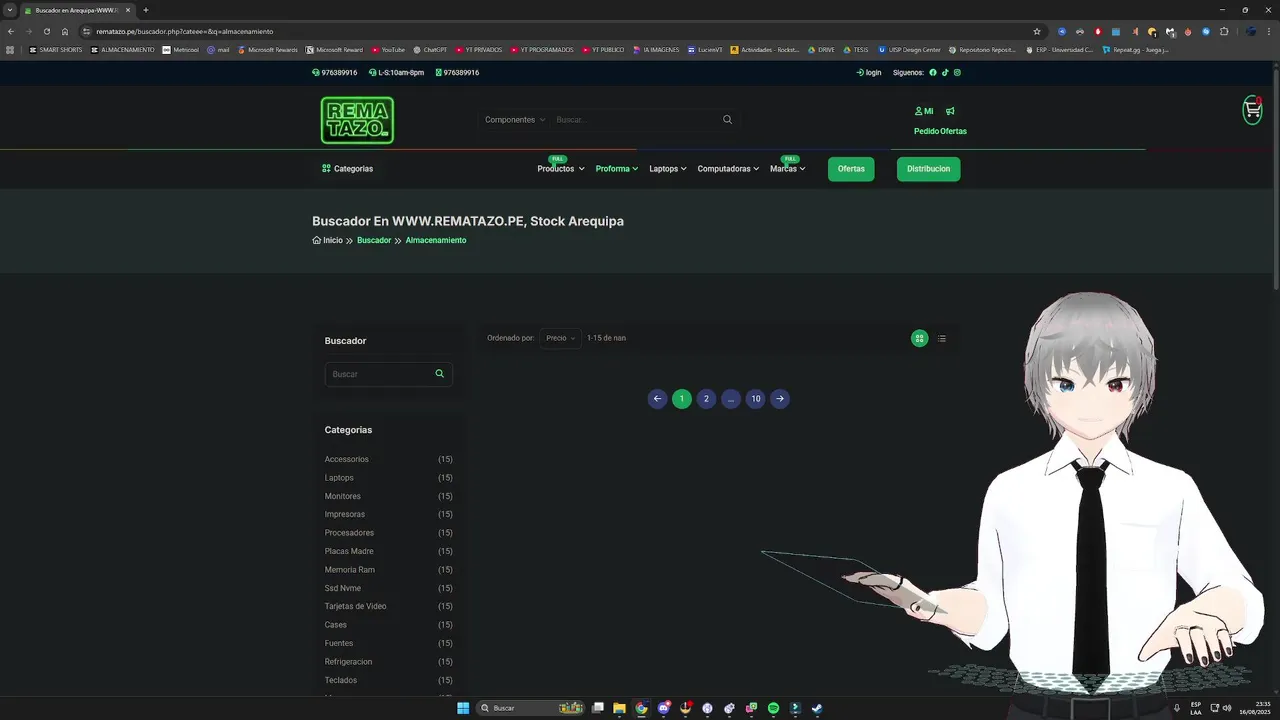The image size is (1280, 720).
Task: Click the REMATAZO logo
Action: 357,120
